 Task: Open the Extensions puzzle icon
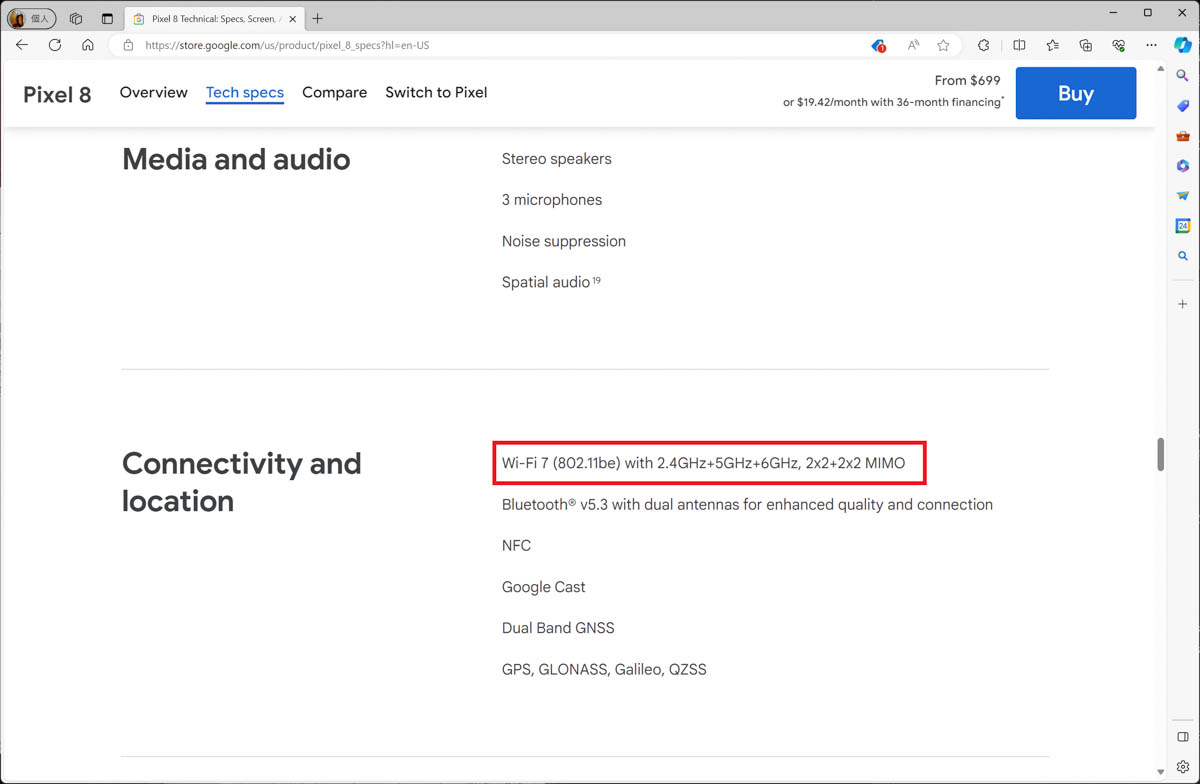point(984,45)
